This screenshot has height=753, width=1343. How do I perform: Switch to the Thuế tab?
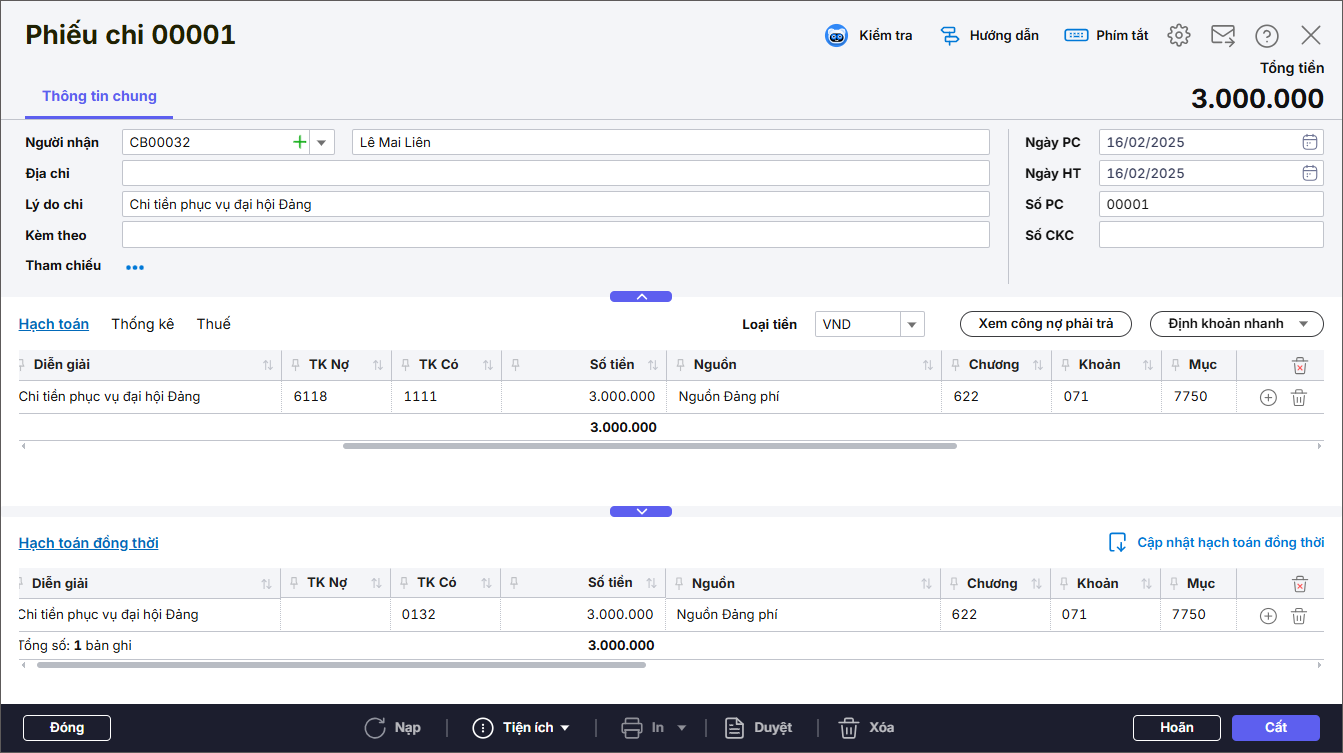213,324
